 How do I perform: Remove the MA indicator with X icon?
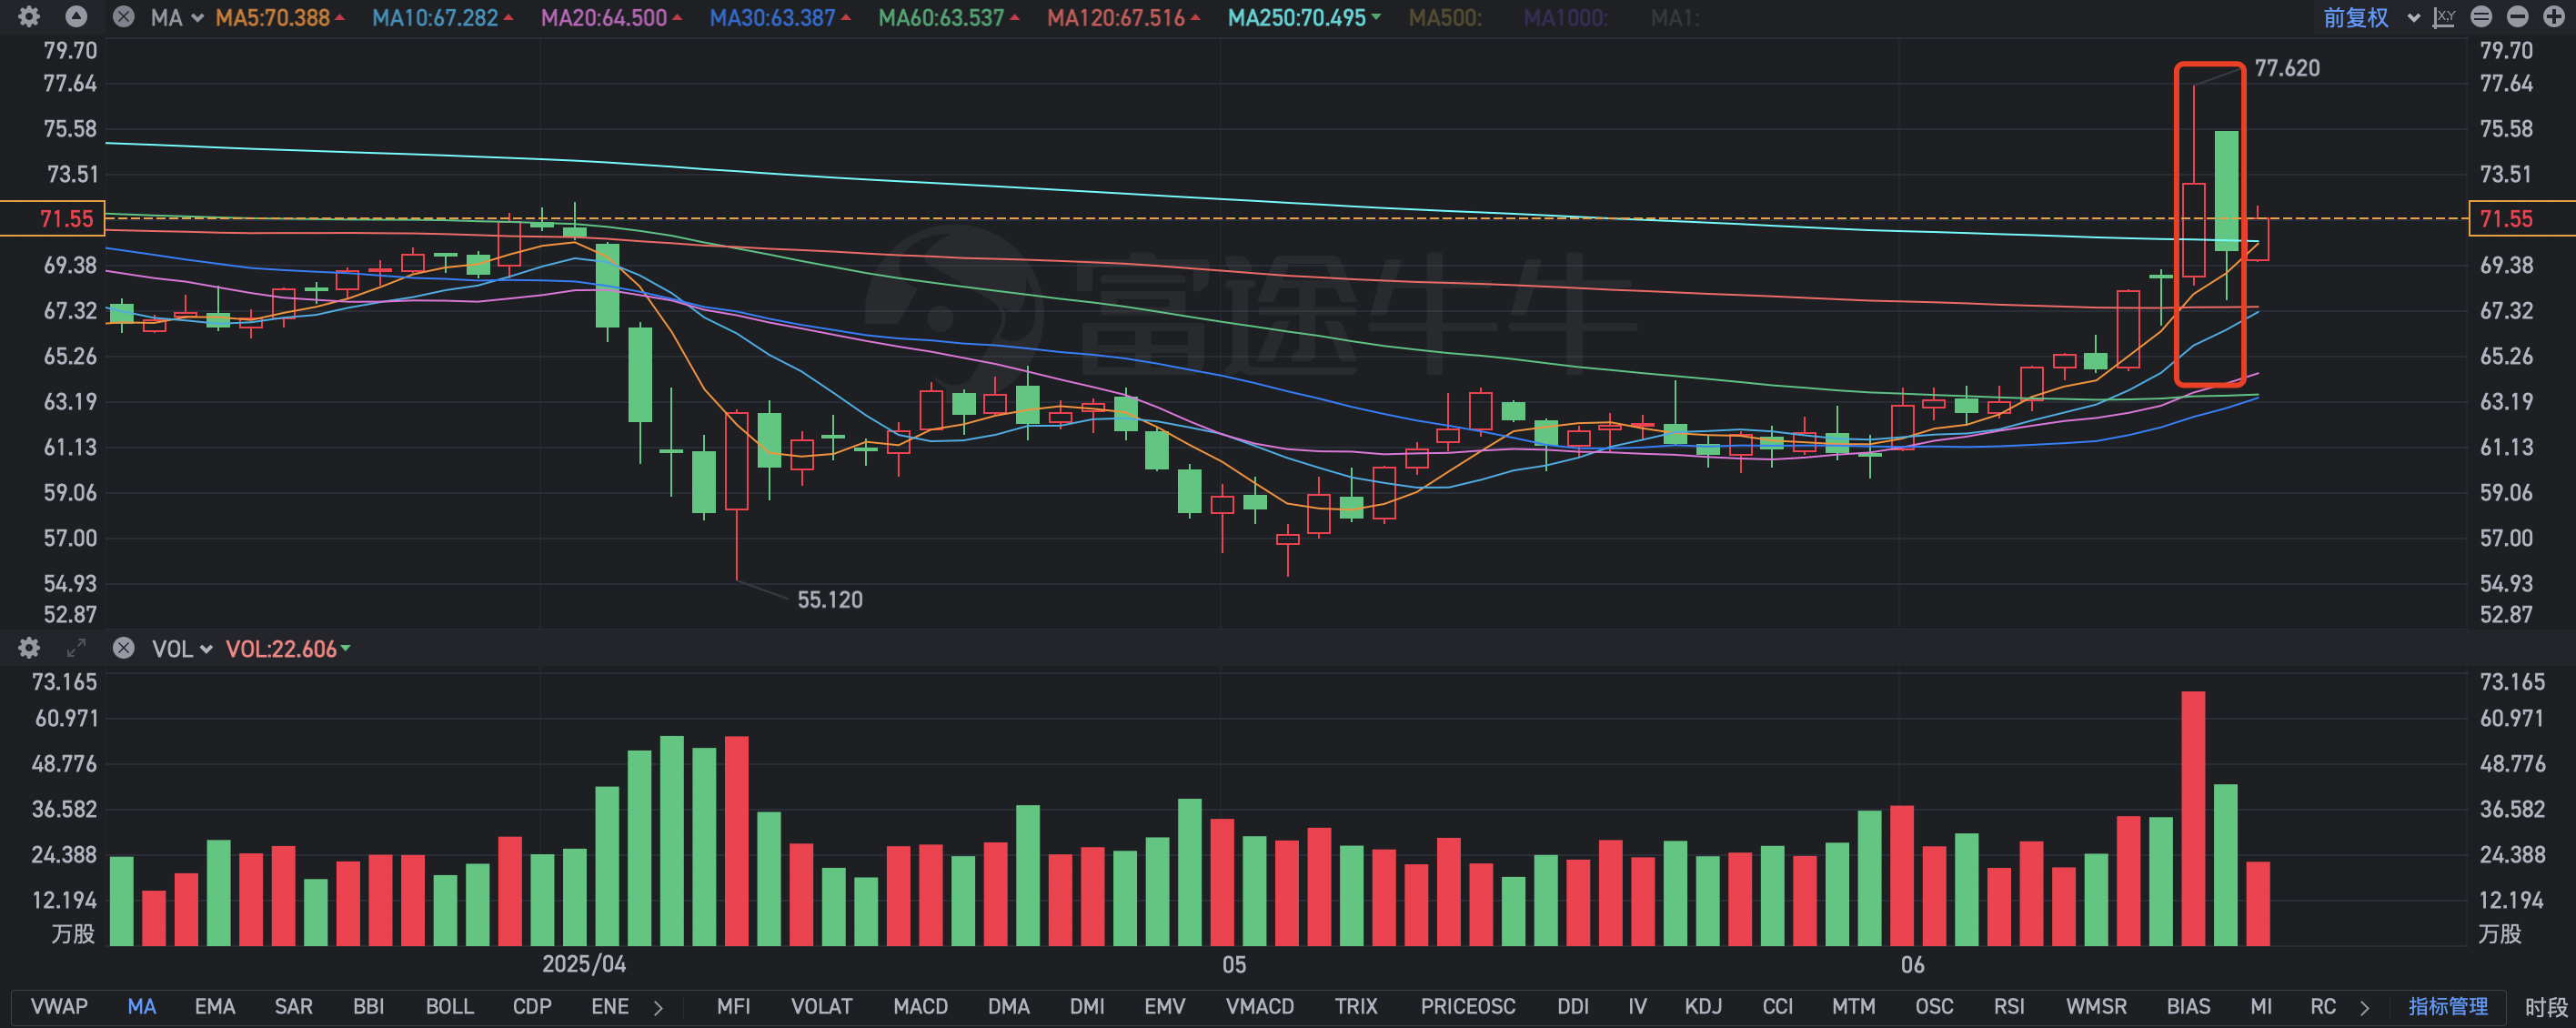pyautogui.click(x=123, y=17)
